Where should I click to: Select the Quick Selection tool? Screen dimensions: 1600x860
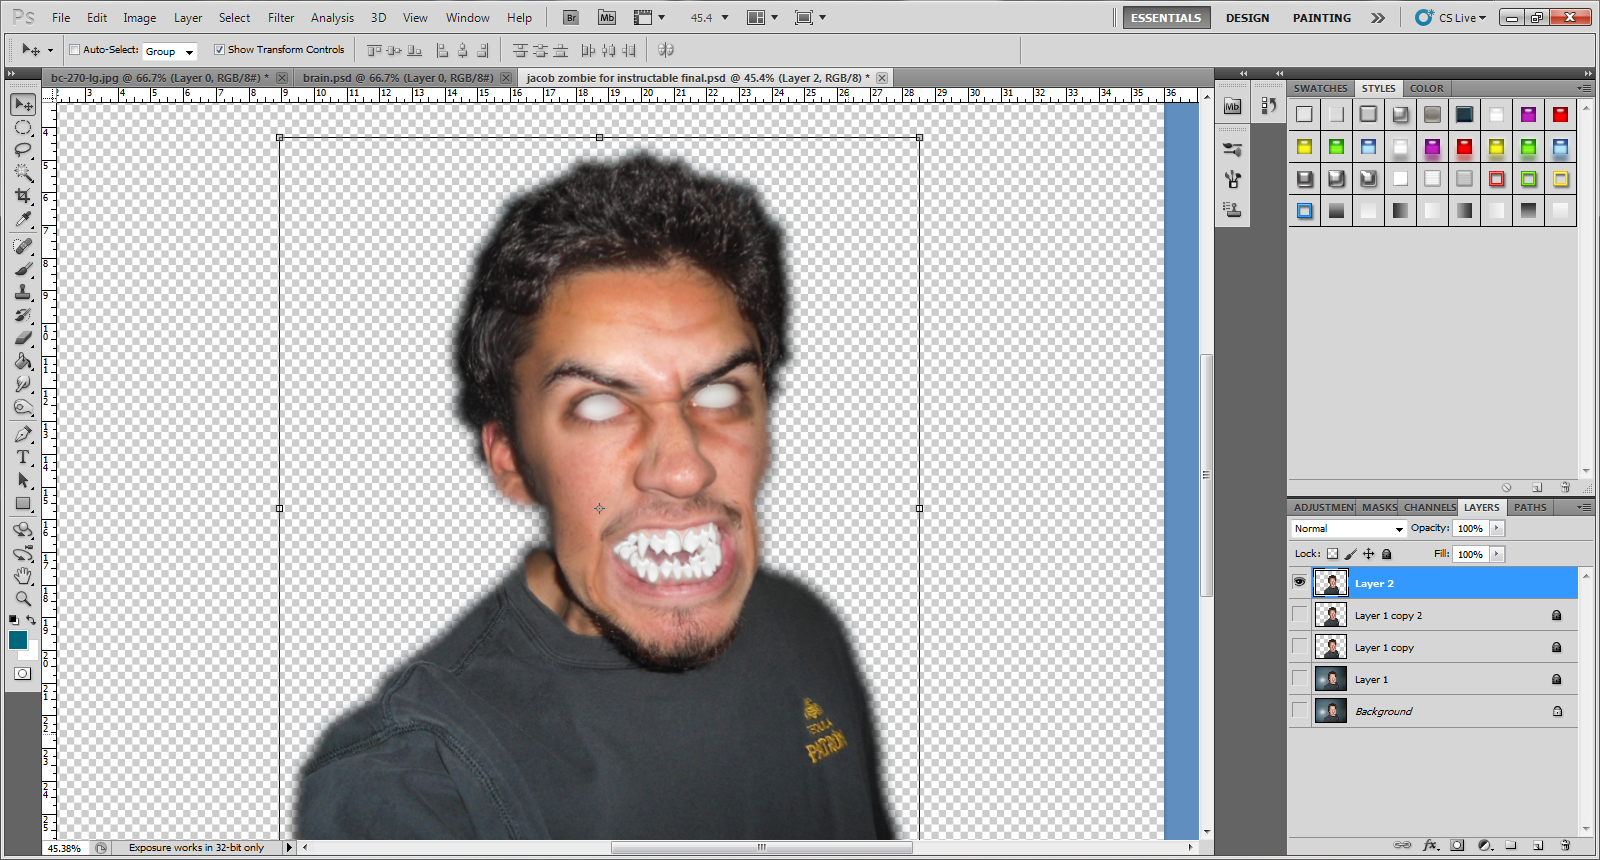(x=23, y=173)
